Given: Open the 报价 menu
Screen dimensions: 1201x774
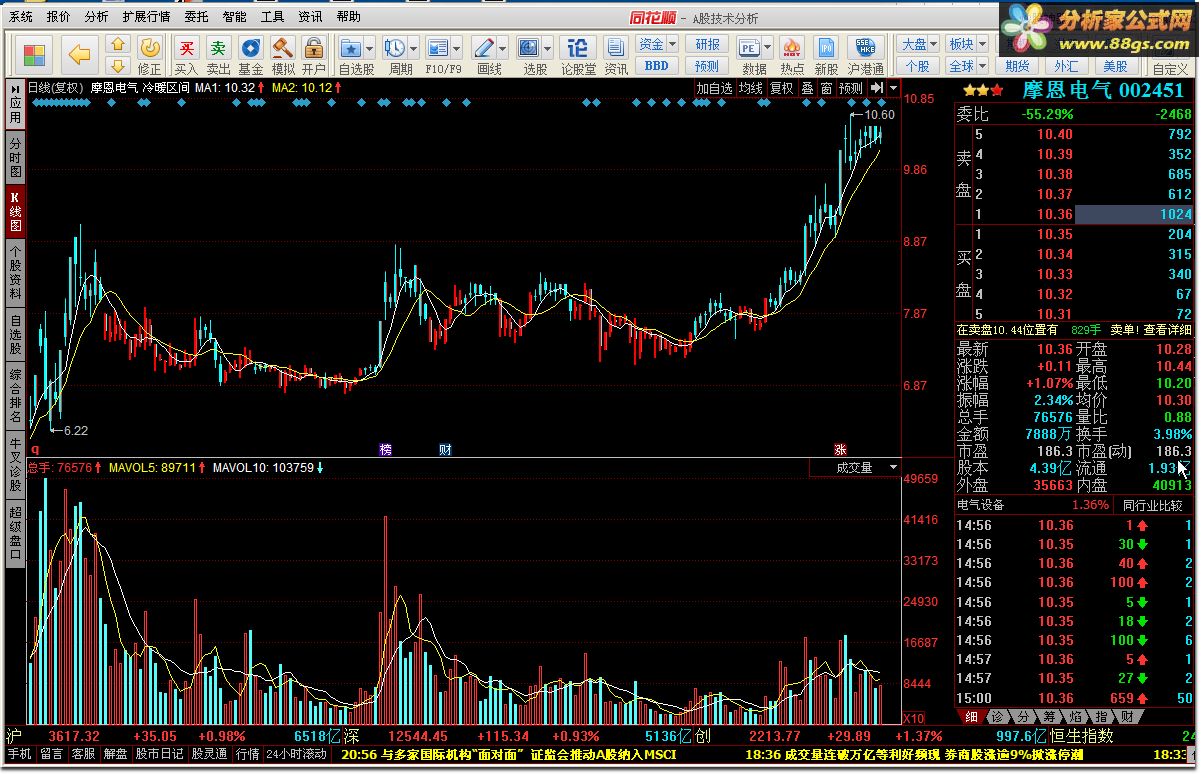Looking at the screenshot, I should pos(59,17).
